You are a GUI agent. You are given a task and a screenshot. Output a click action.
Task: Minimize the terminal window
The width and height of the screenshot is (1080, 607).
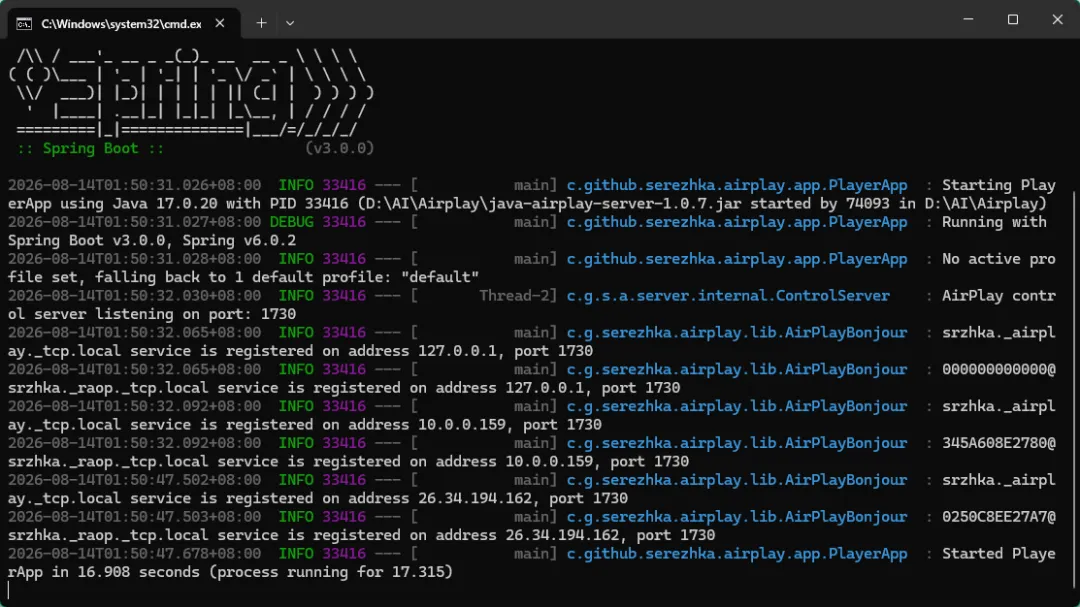(968, 19)
